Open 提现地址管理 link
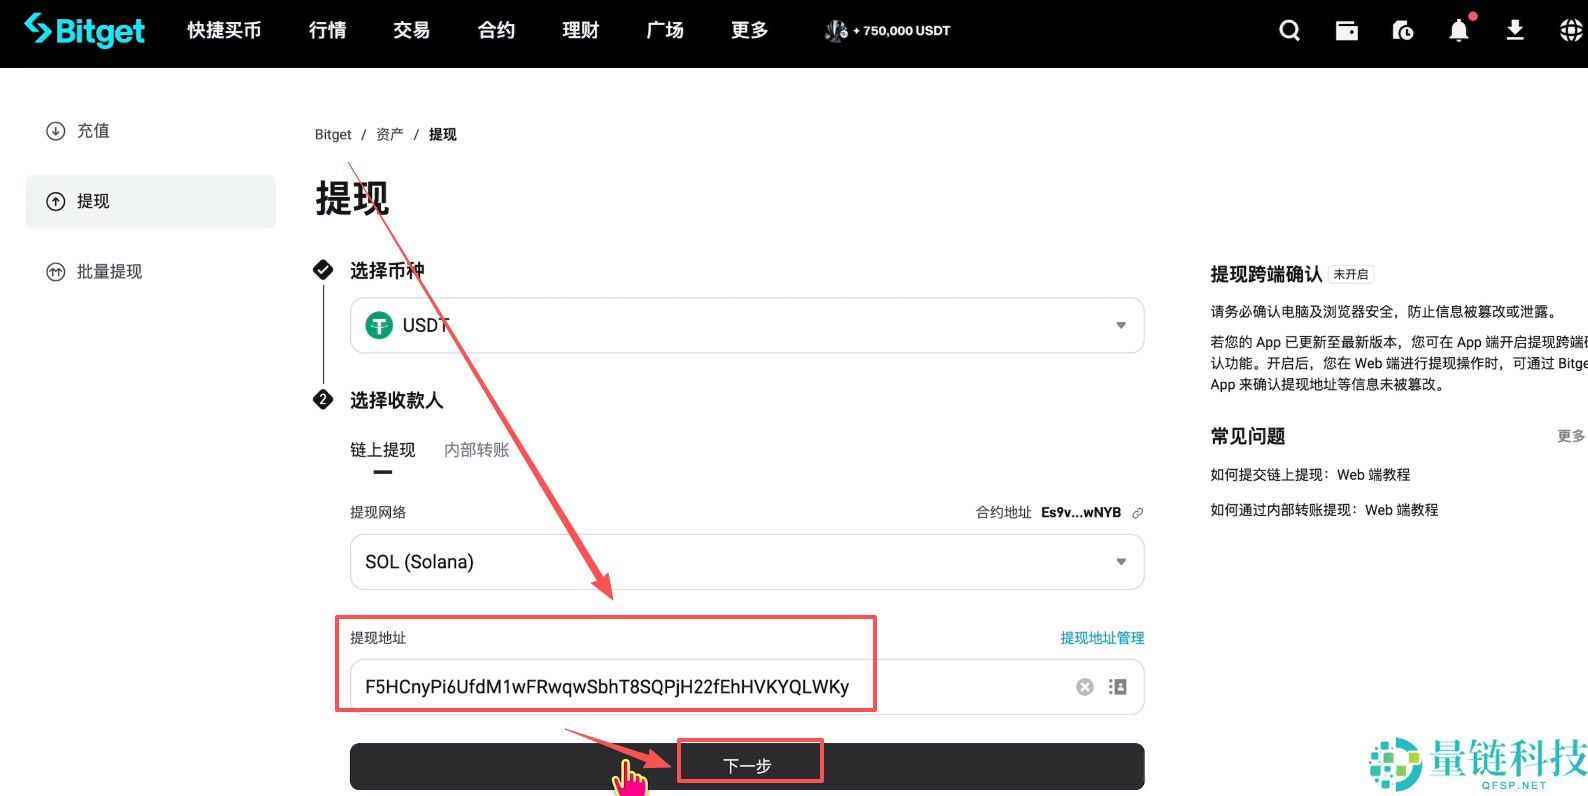The height and width of the screenshot is (796, 1588). pos(1102,638)
